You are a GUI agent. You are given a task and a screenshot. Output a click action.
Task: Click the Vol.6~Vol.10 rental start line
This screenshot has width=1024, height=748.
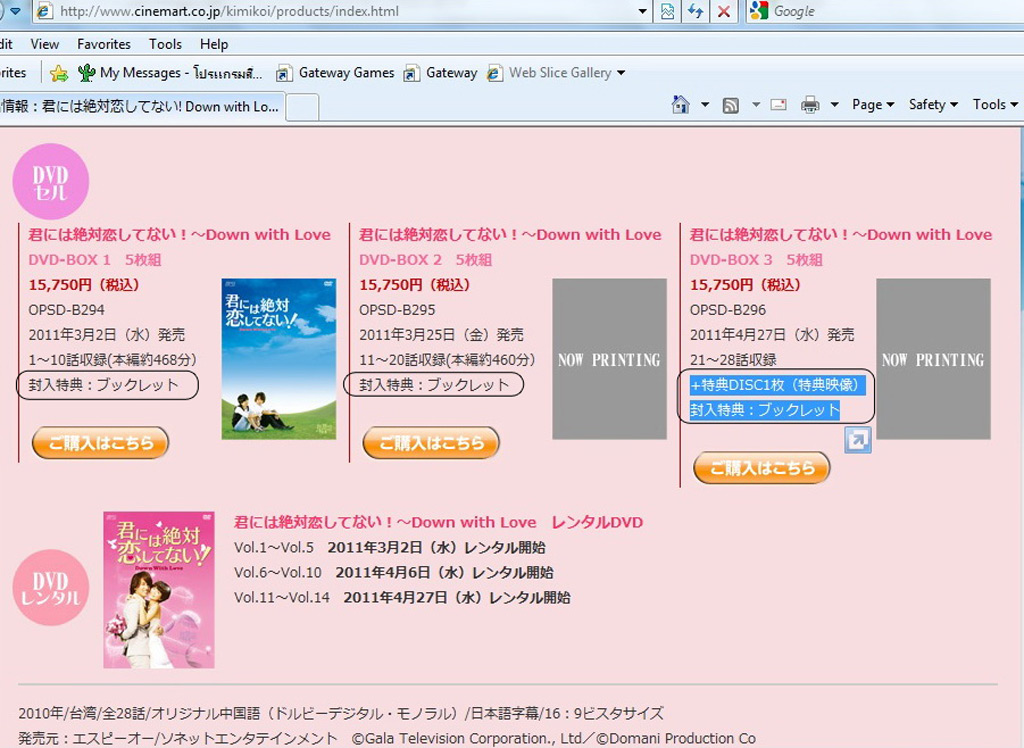pyautogui.click(x=394, y=573)
